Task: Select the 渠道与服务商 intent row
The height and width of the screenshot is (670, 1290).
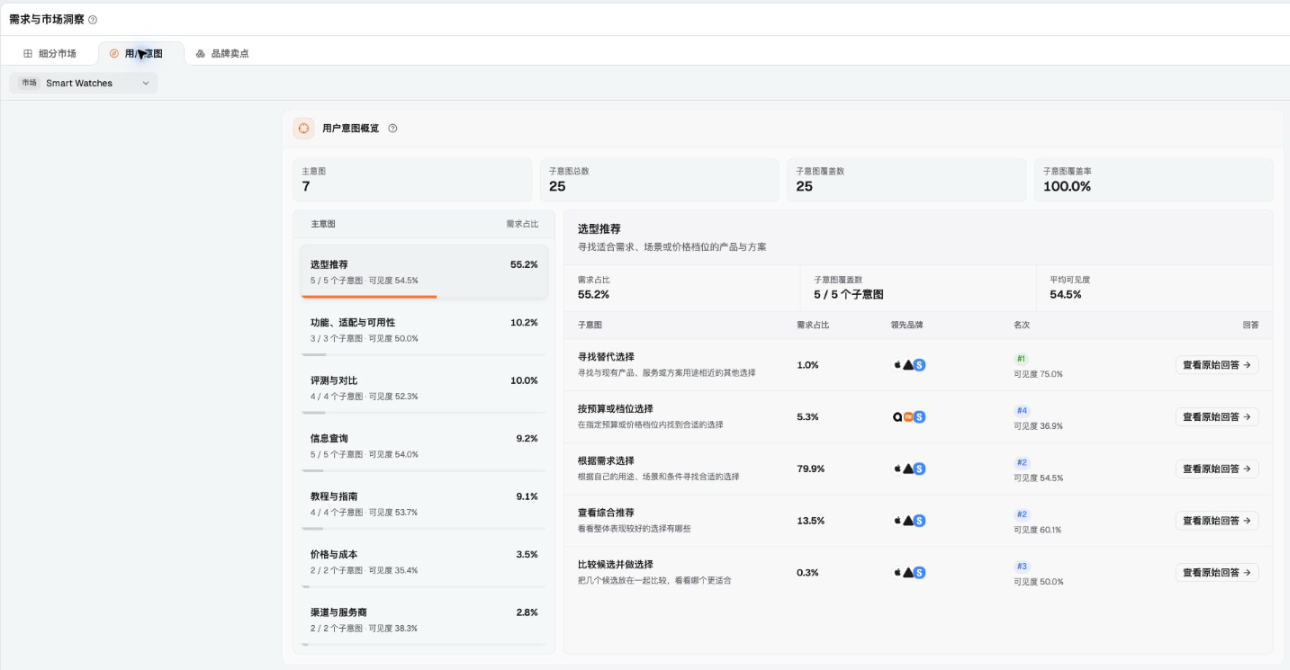Action: 424,620
